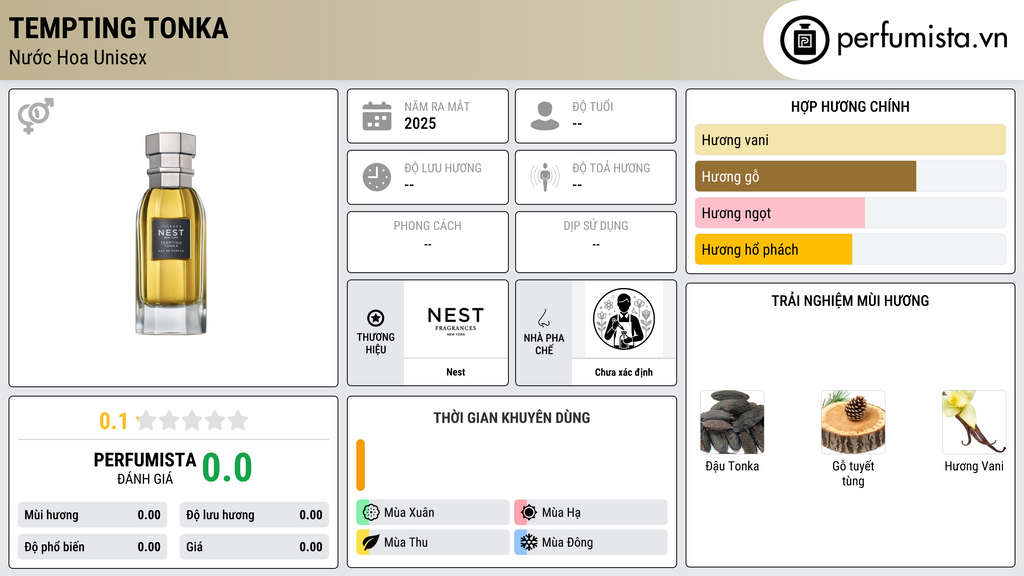This screenshot has height=576, width=1024.
Task: Click the Thời gian khuyên dùng heading
Action: click(512, 417)
